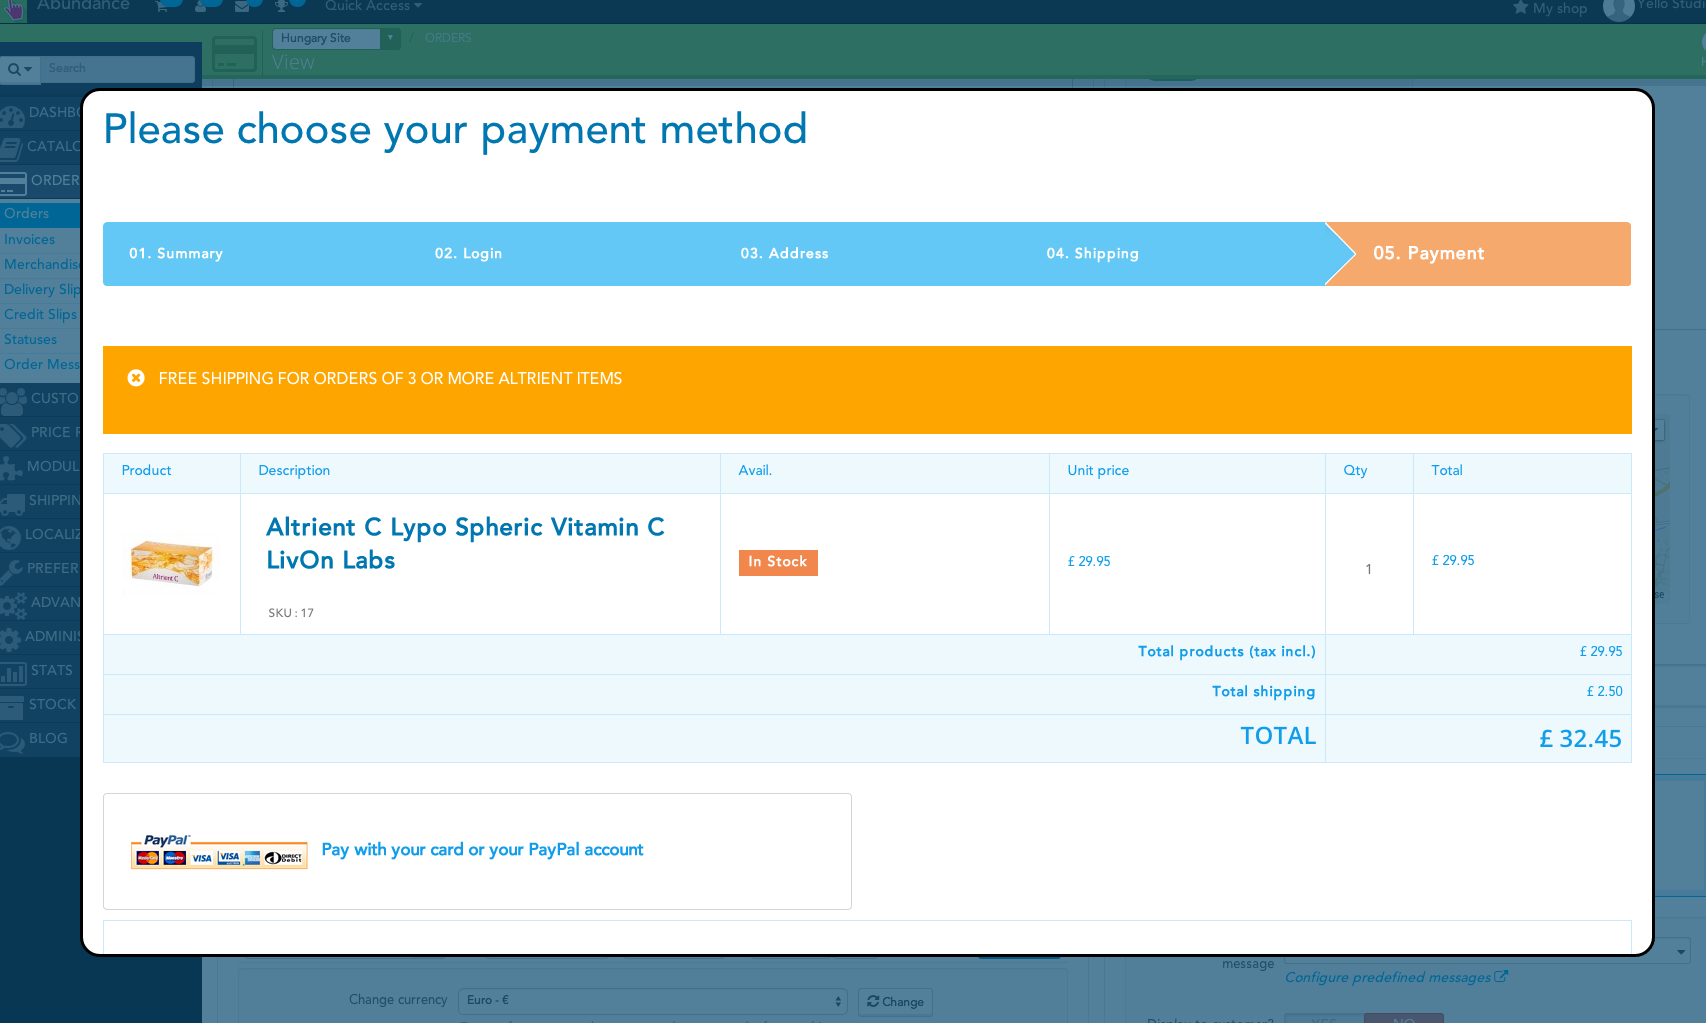Click the Please choose your payment method heading
This screenshot has width=1706, height=1023.
tap(456, 130)
